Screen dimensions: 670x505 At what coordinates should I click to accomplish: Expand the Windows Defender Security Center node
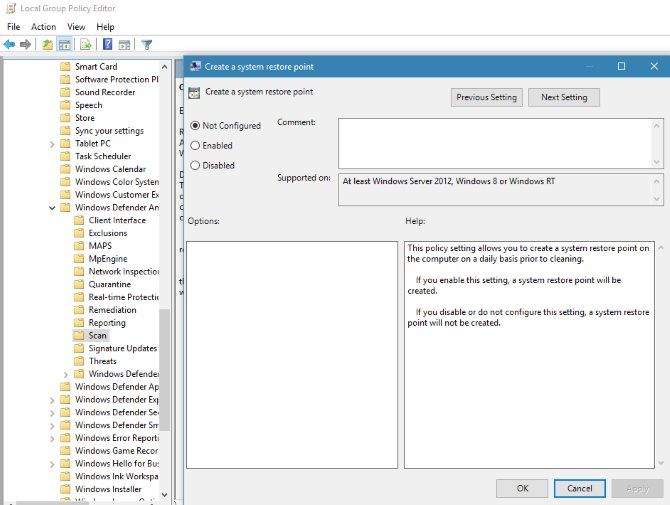52,413
